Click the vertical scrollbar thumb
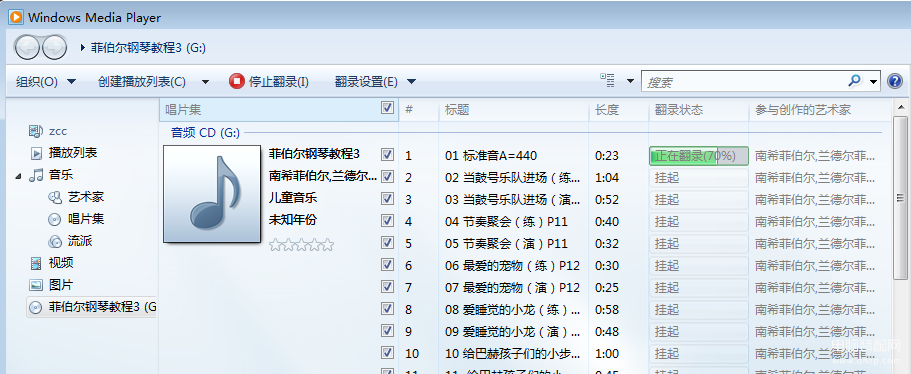 coord(900,197)
